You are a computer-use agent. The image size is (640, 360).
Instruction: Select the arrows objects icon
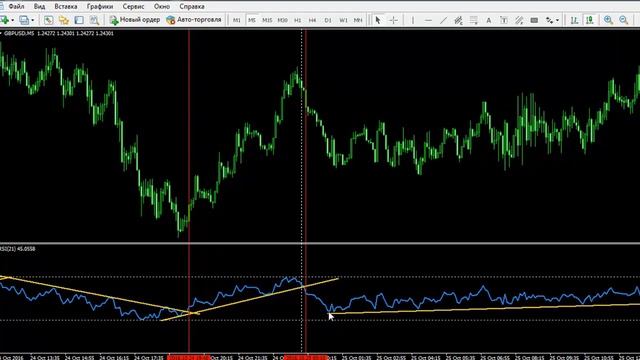pyautogui.click(x=550, y=20)
